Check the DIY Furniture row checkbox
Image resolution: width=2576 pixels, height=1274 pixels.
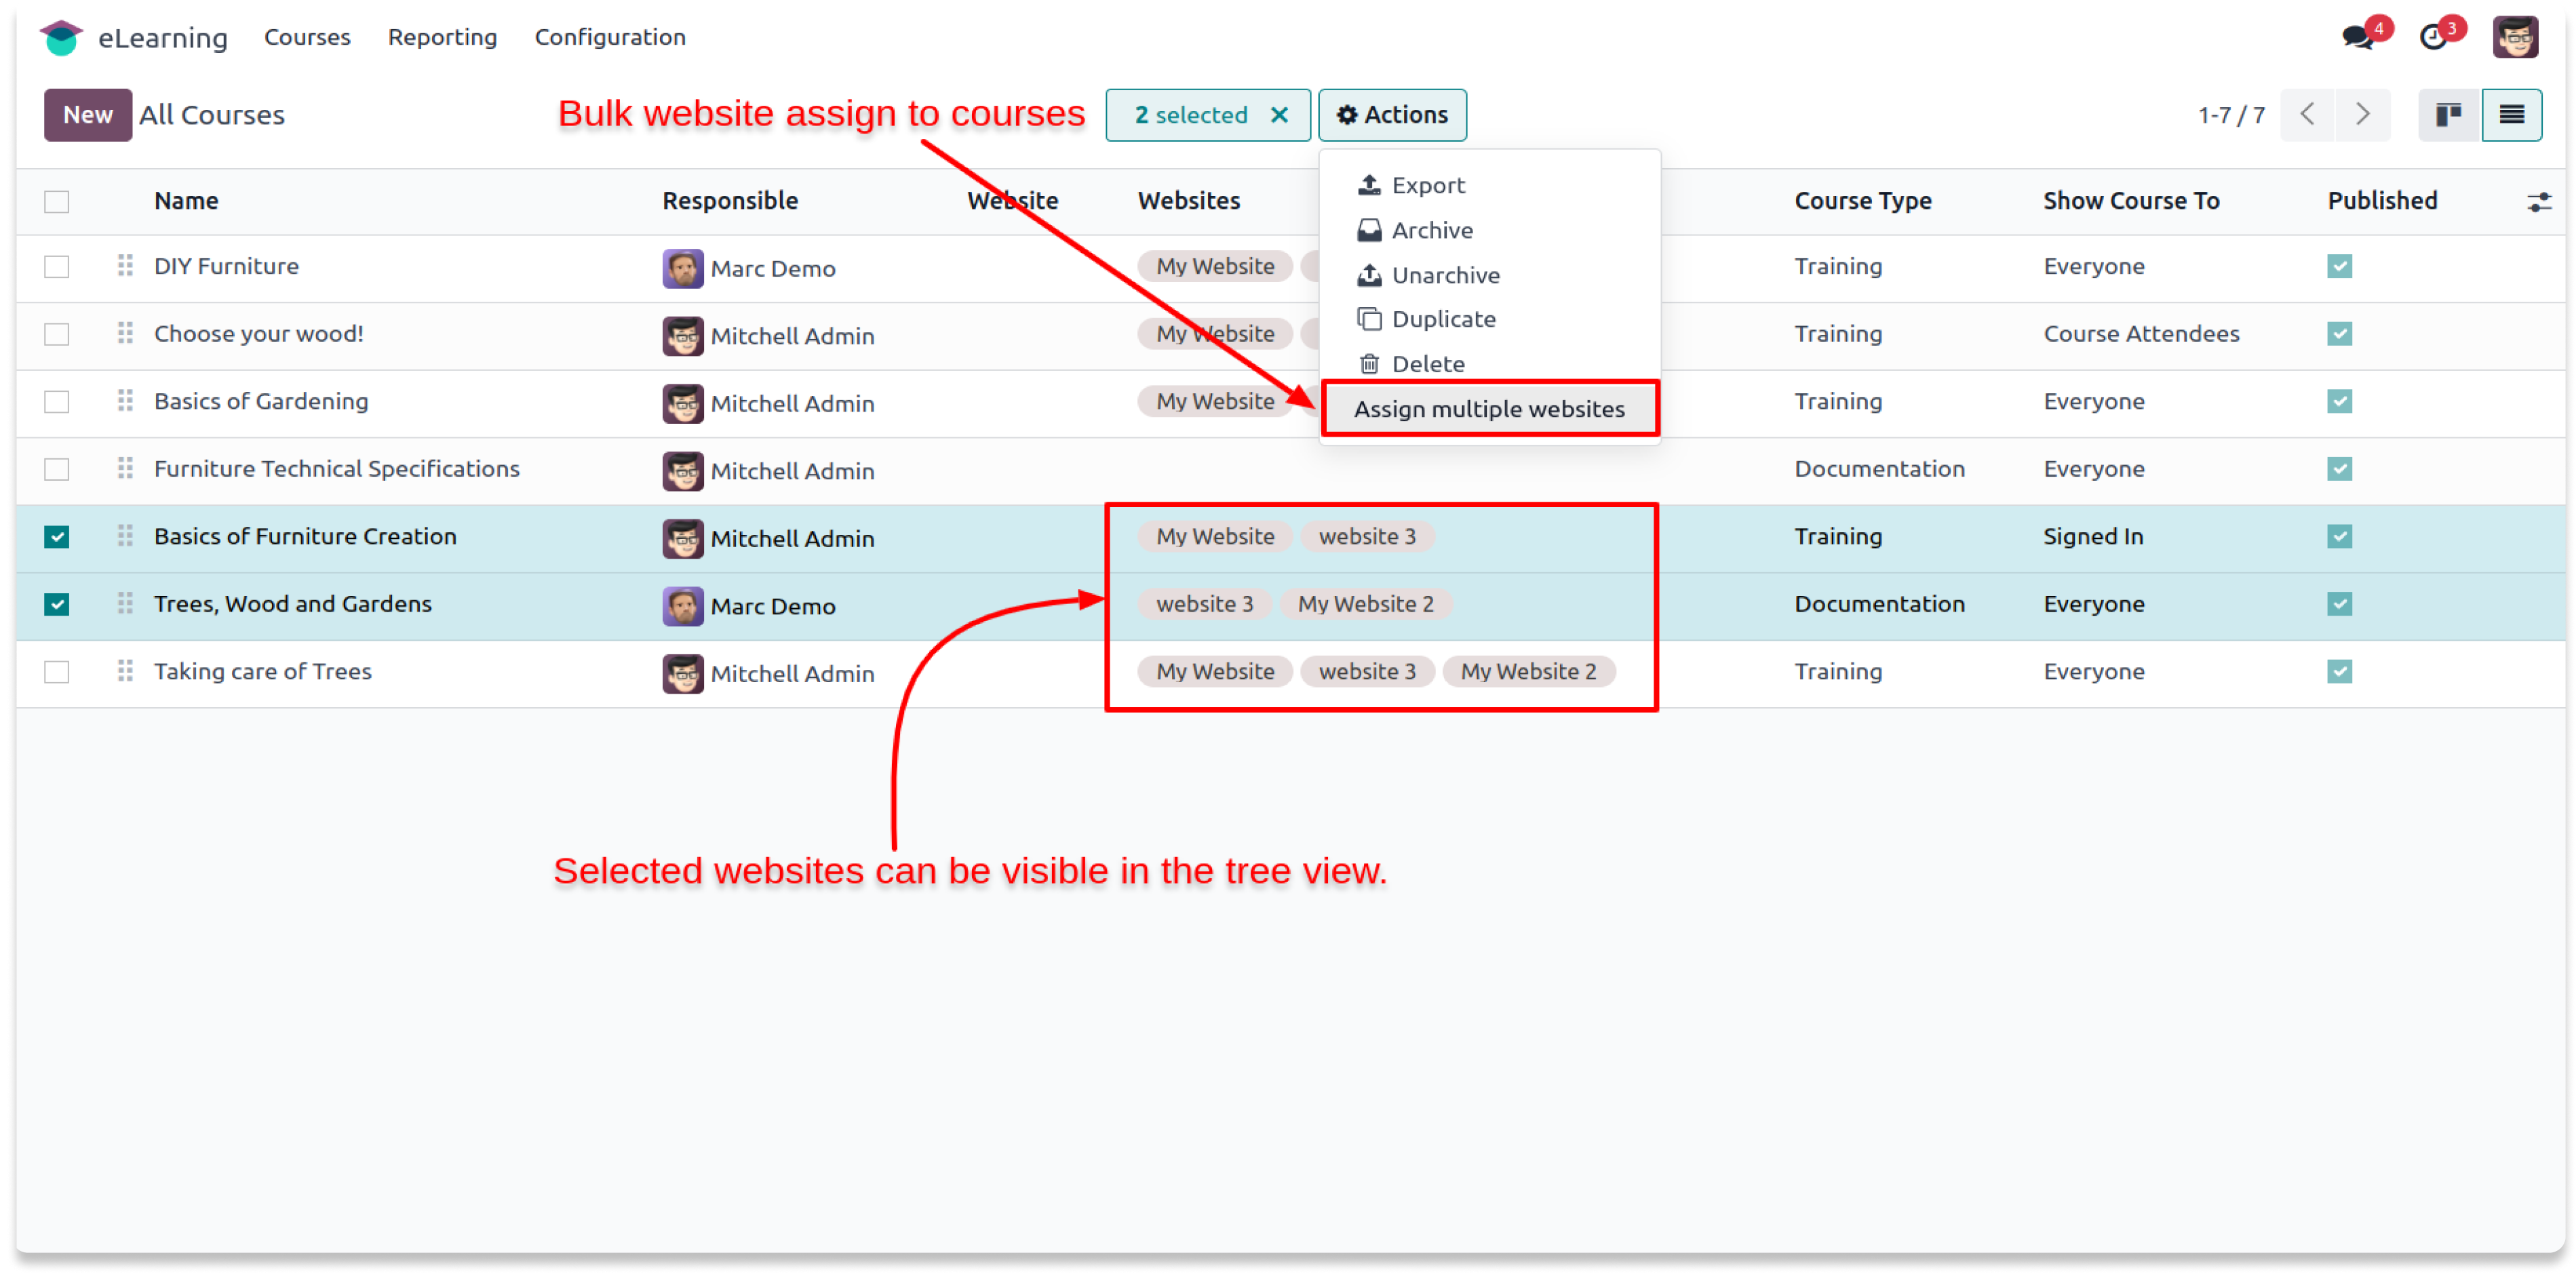tap(57, 267)
